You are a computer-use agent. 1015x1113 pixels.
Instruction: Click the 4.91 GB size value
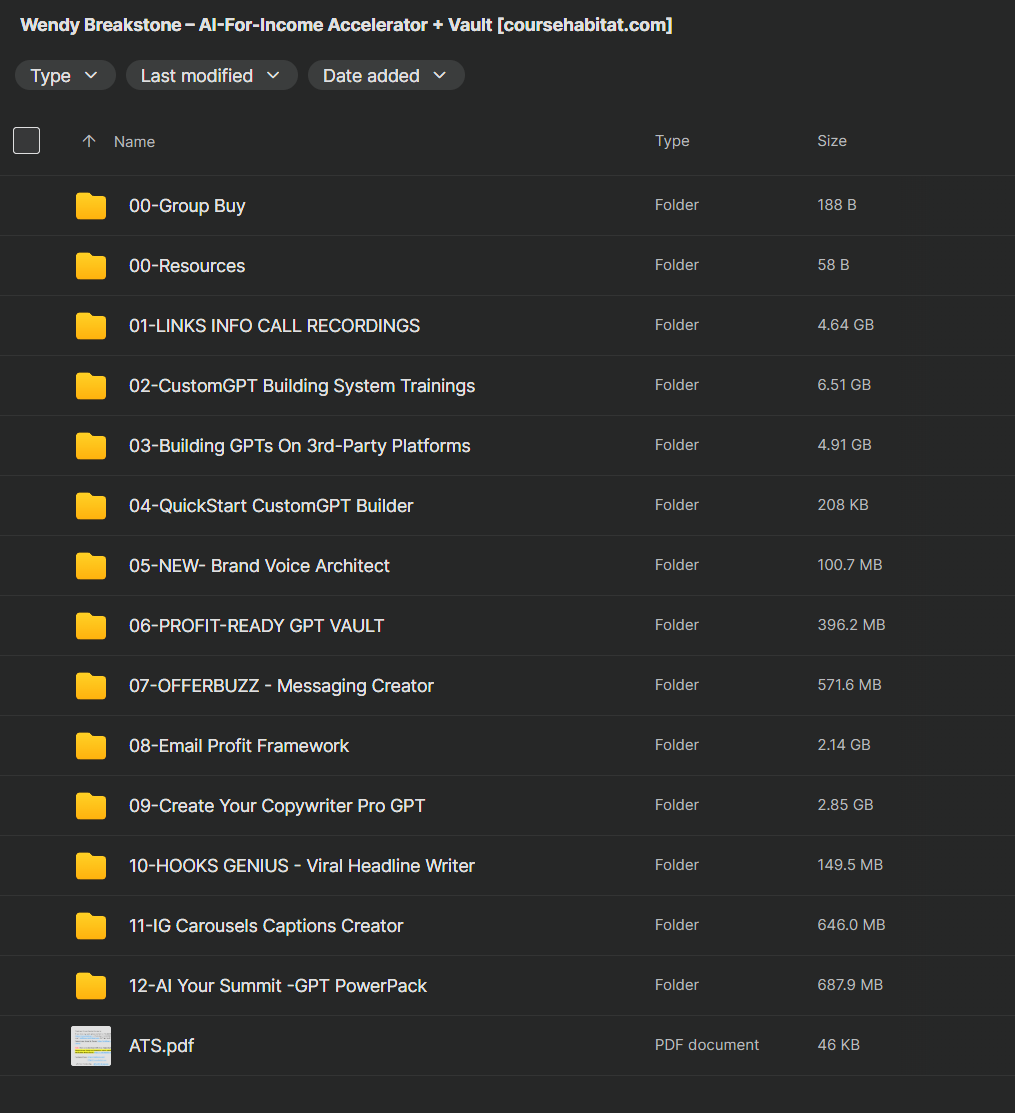[x=844, y=444]
